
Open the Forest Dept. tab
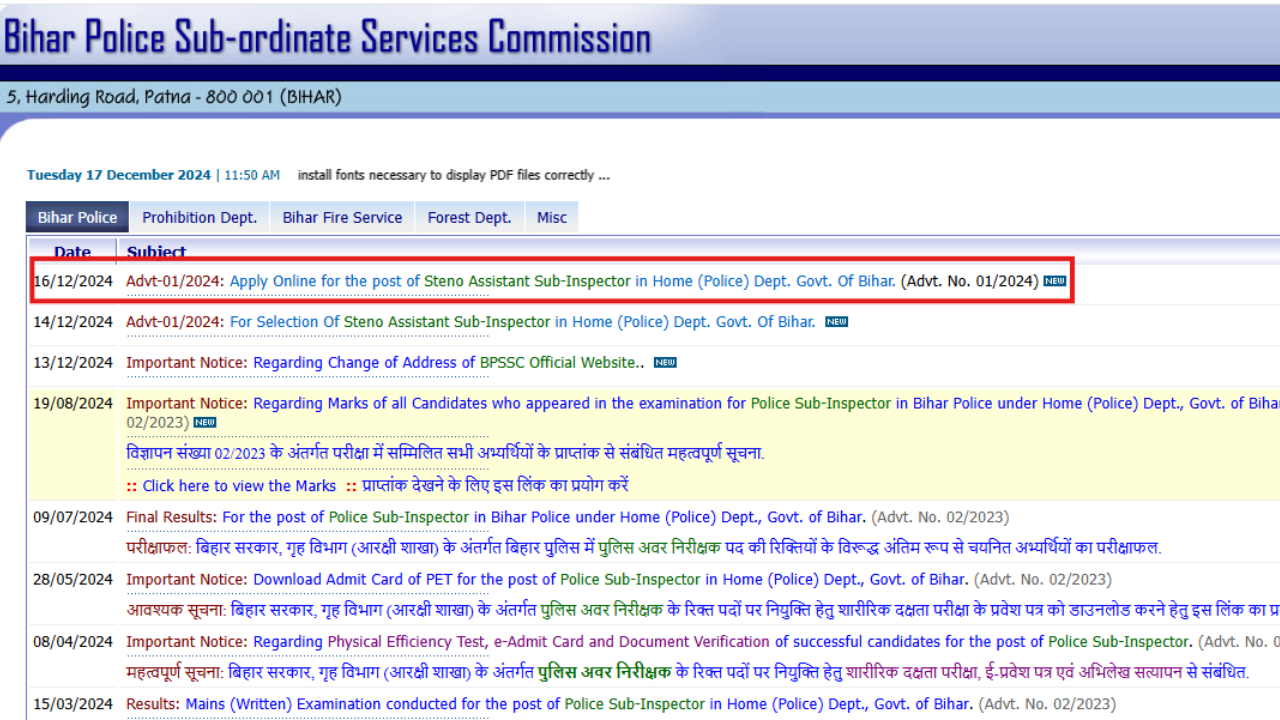[x=469, y=217]
